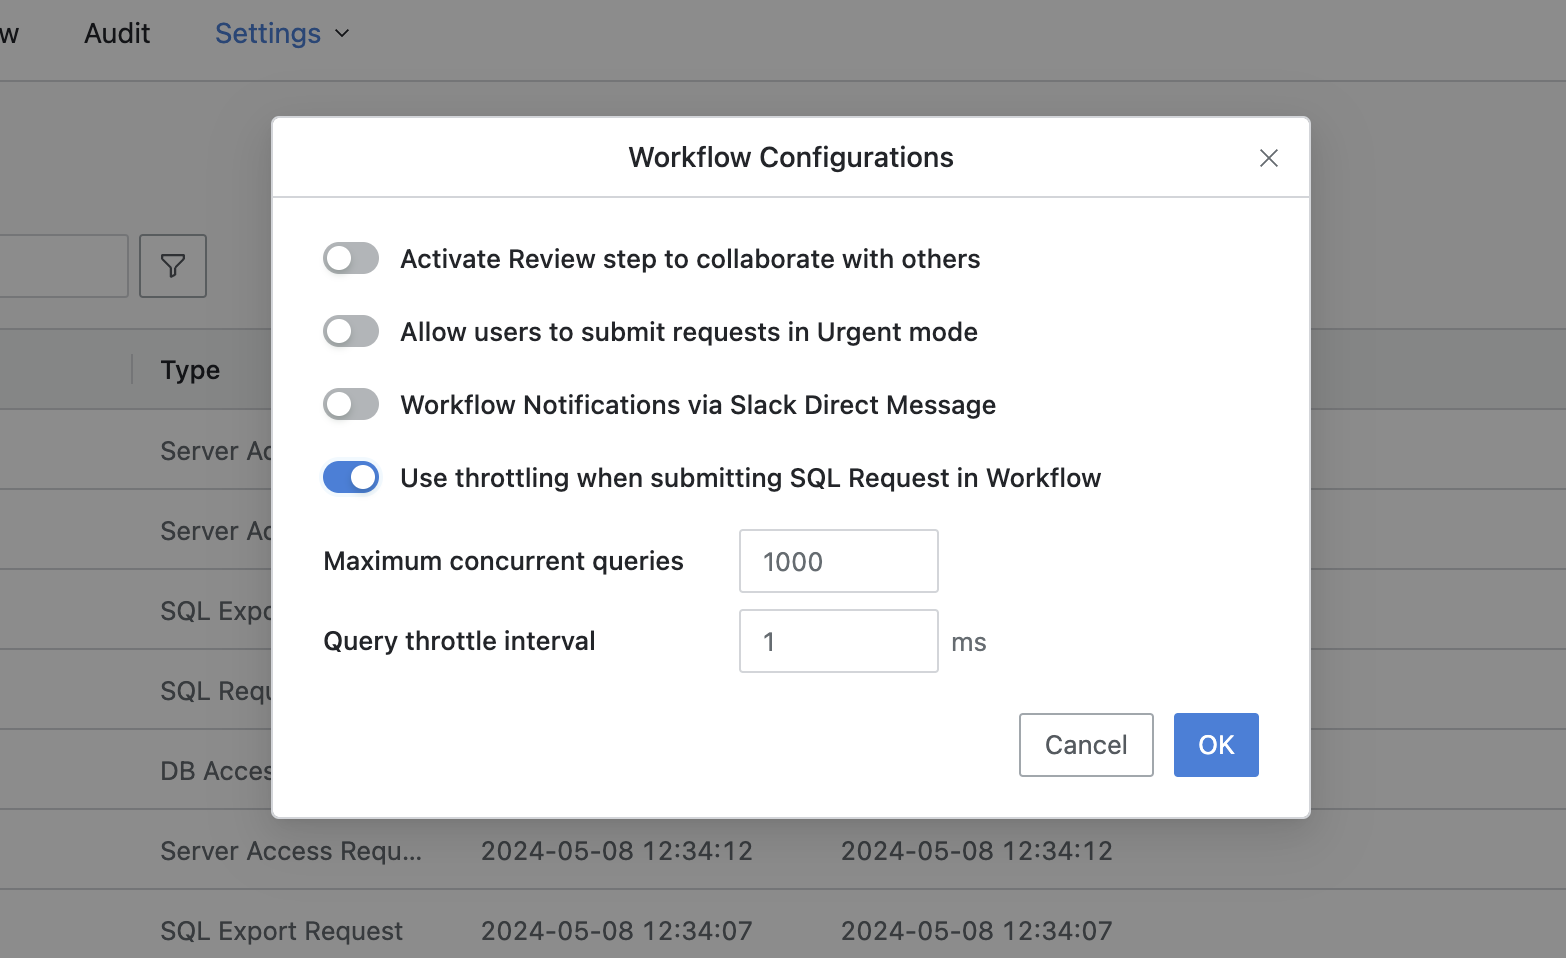Disable SQL Request throttling toggle
Image resolution: width=1566 pixels, height=958 pixels.
(x=351, y=477)
